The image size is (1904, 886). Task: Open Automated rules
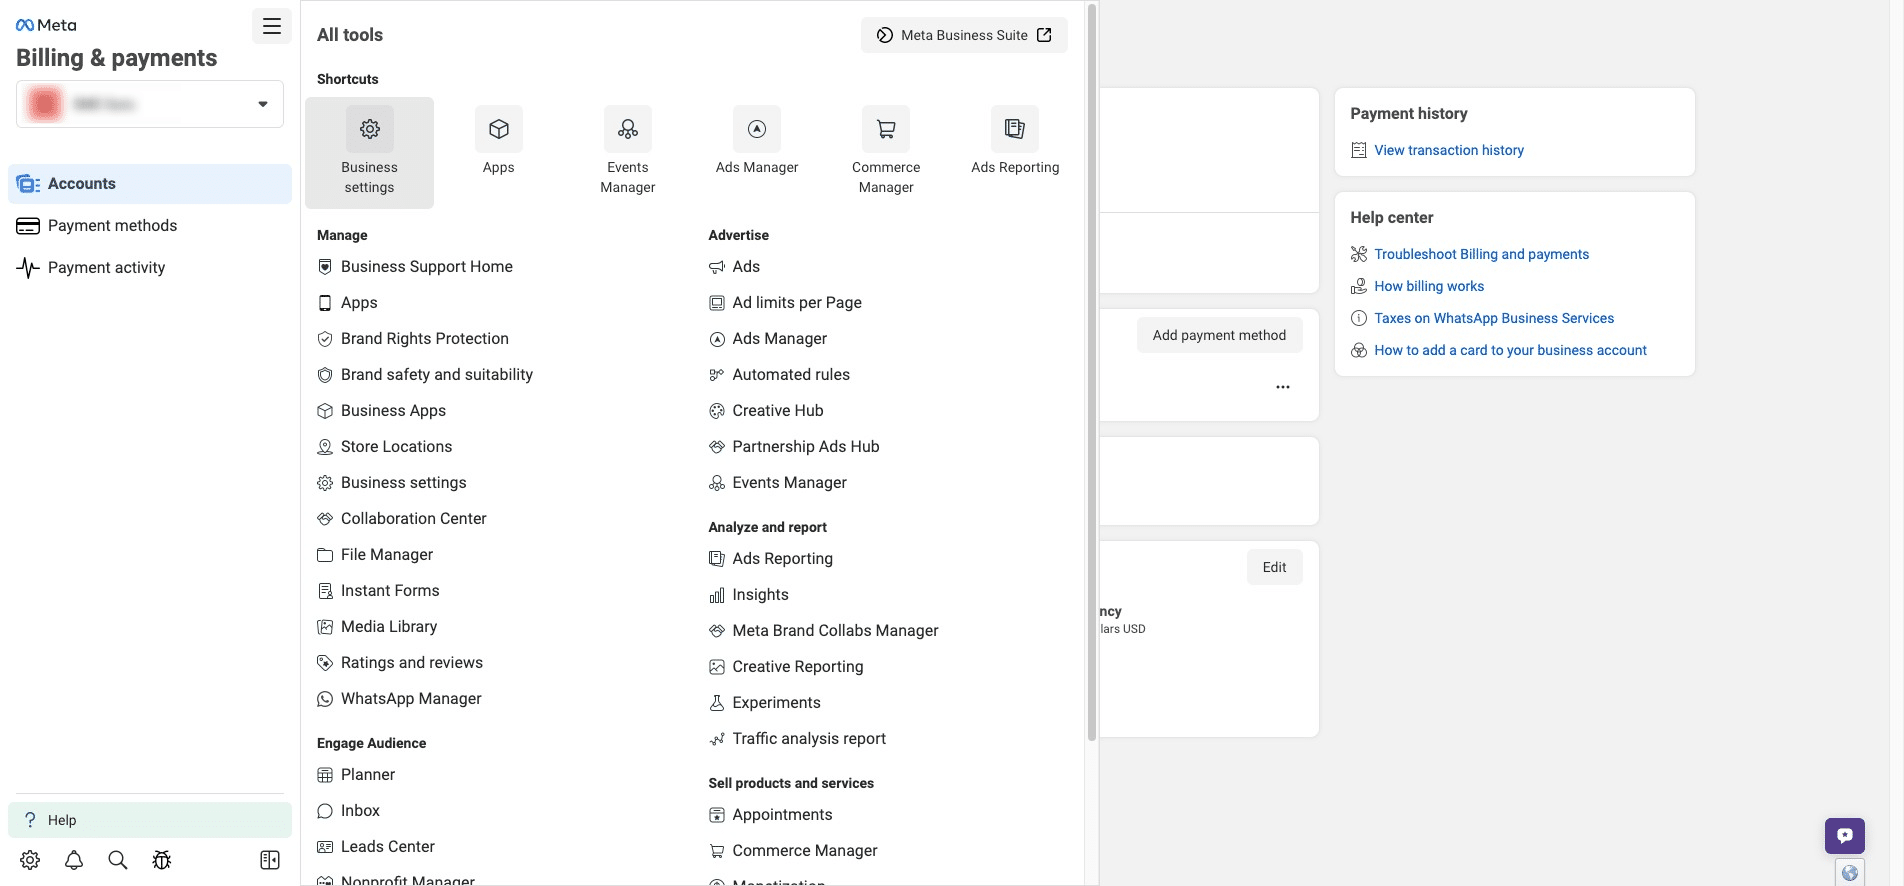point(779,375)
